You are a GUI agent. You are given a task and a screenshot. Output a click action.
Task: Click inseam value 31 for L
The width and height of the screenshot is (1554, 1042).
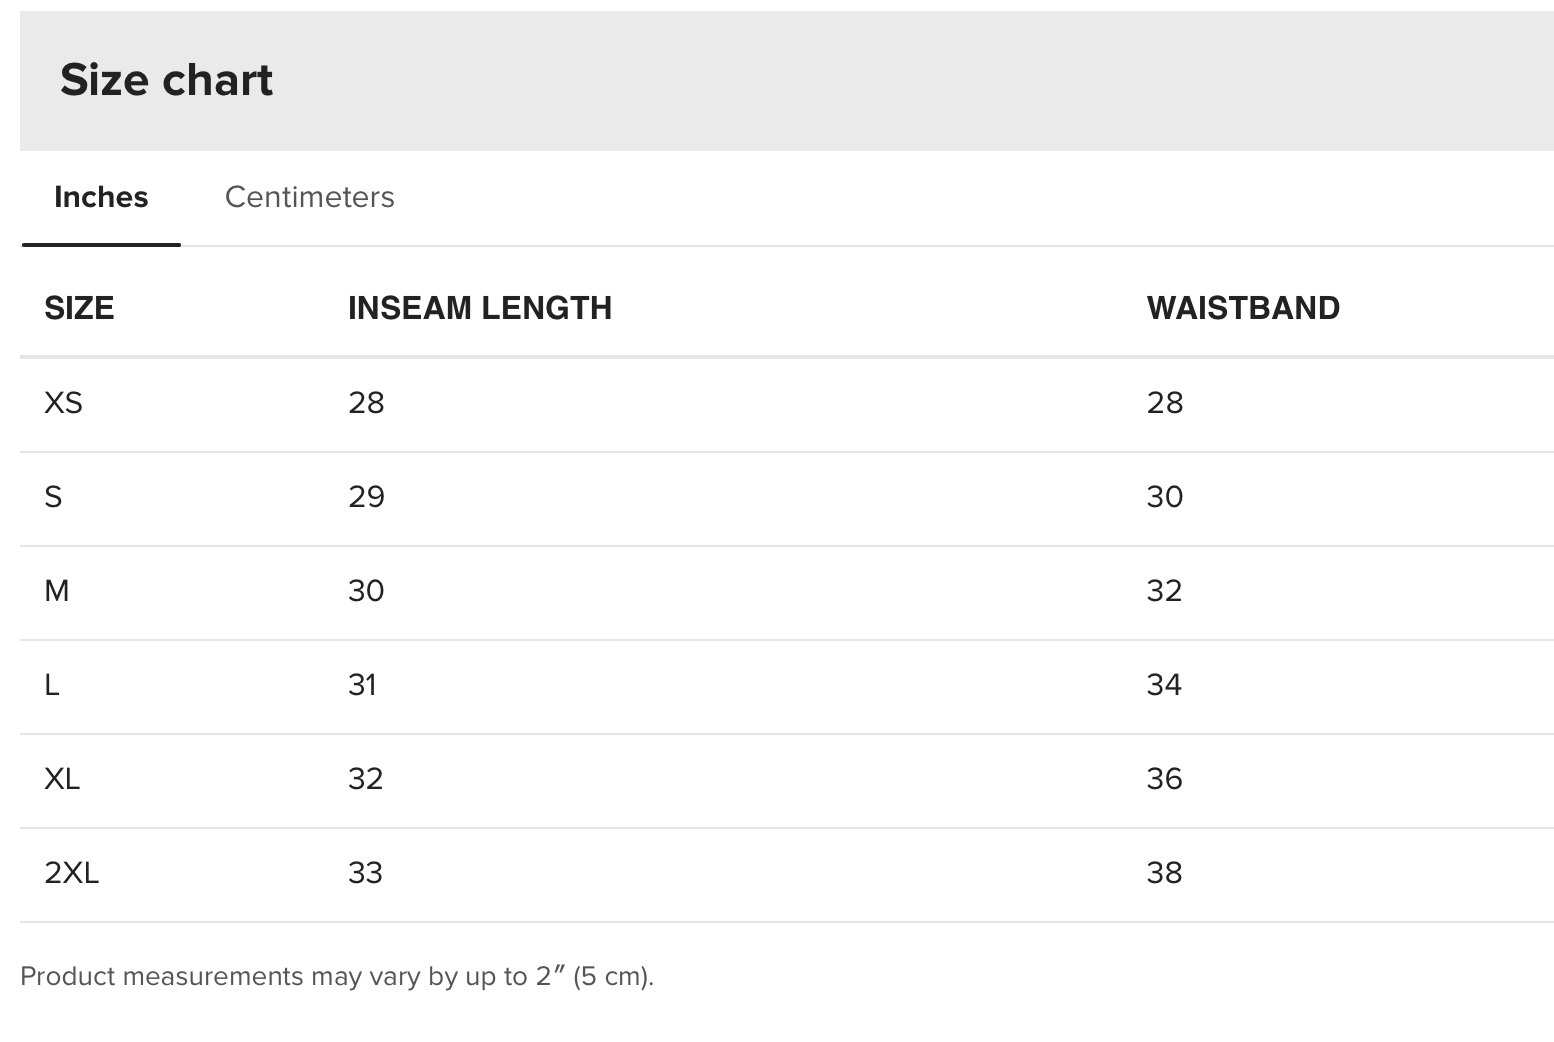(362, 685)
